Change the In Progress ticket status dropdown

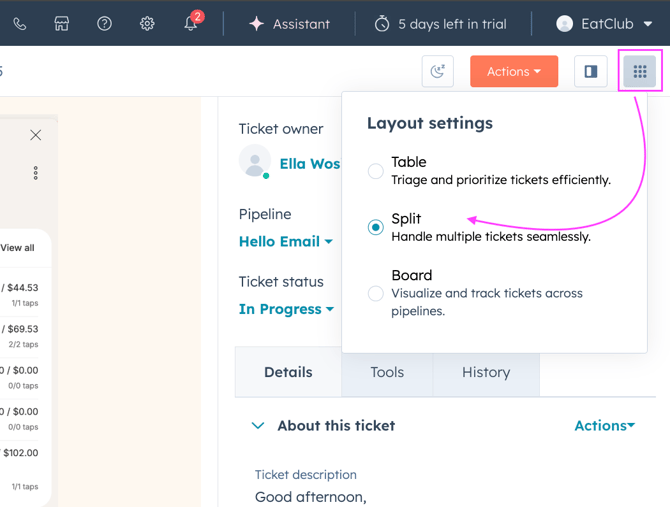tap(286, 309)
